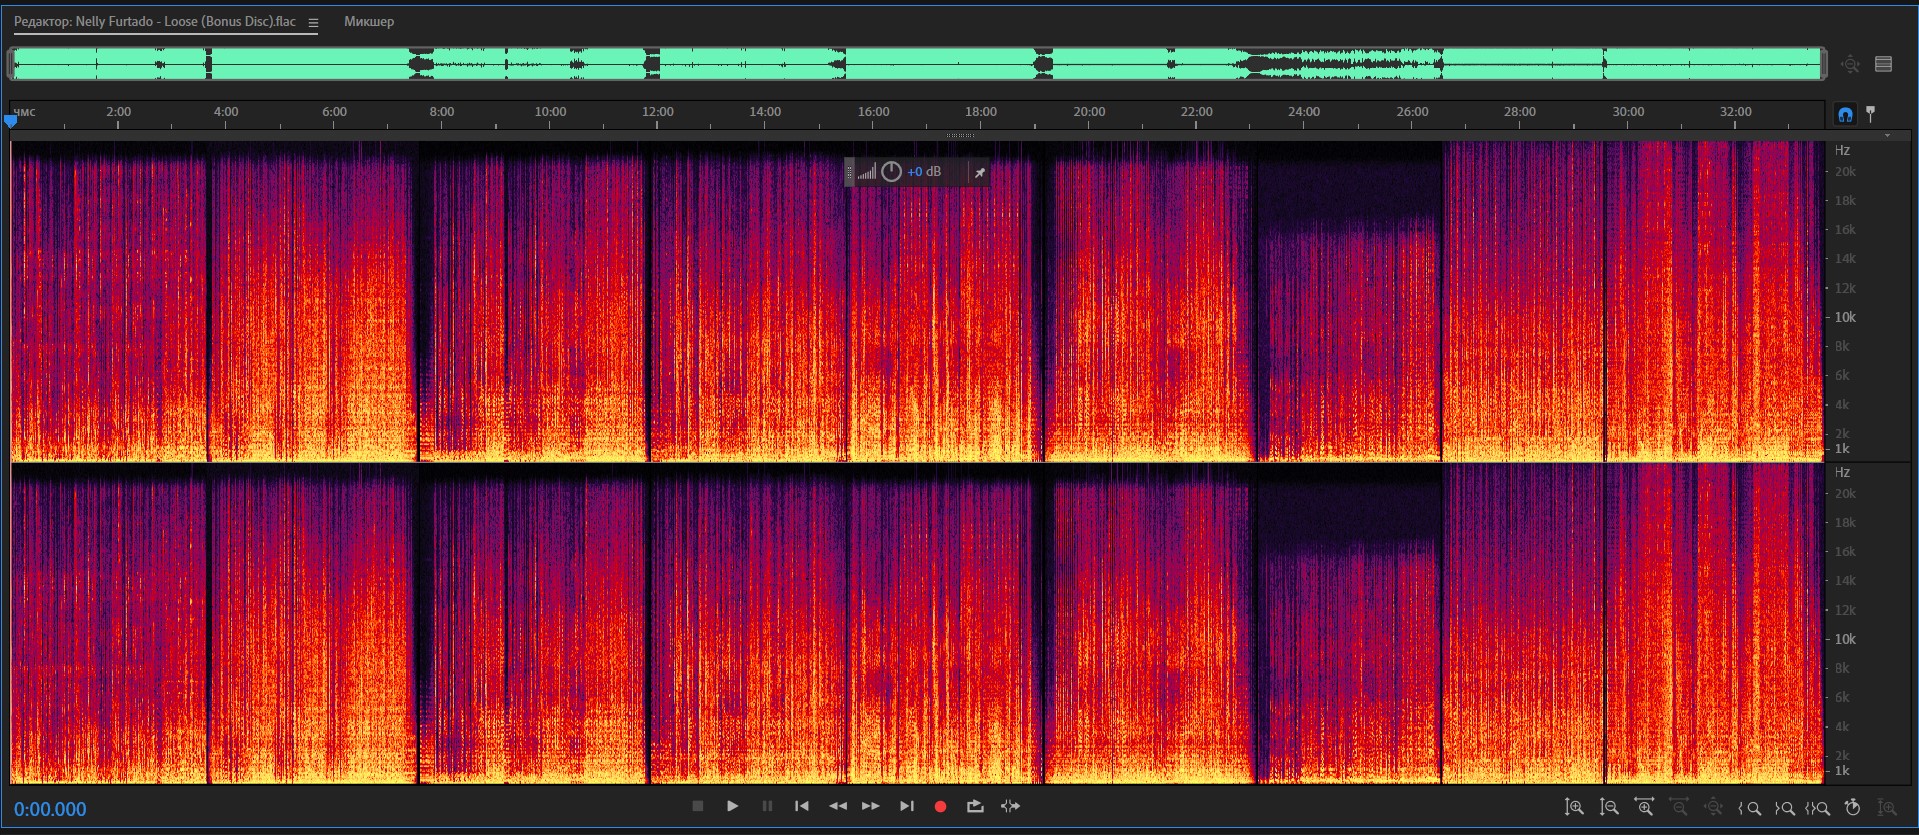Zoom in amplitude with vertical magnifier icon
This screenshot has height=835, width=1919.
click(1574, 807)
